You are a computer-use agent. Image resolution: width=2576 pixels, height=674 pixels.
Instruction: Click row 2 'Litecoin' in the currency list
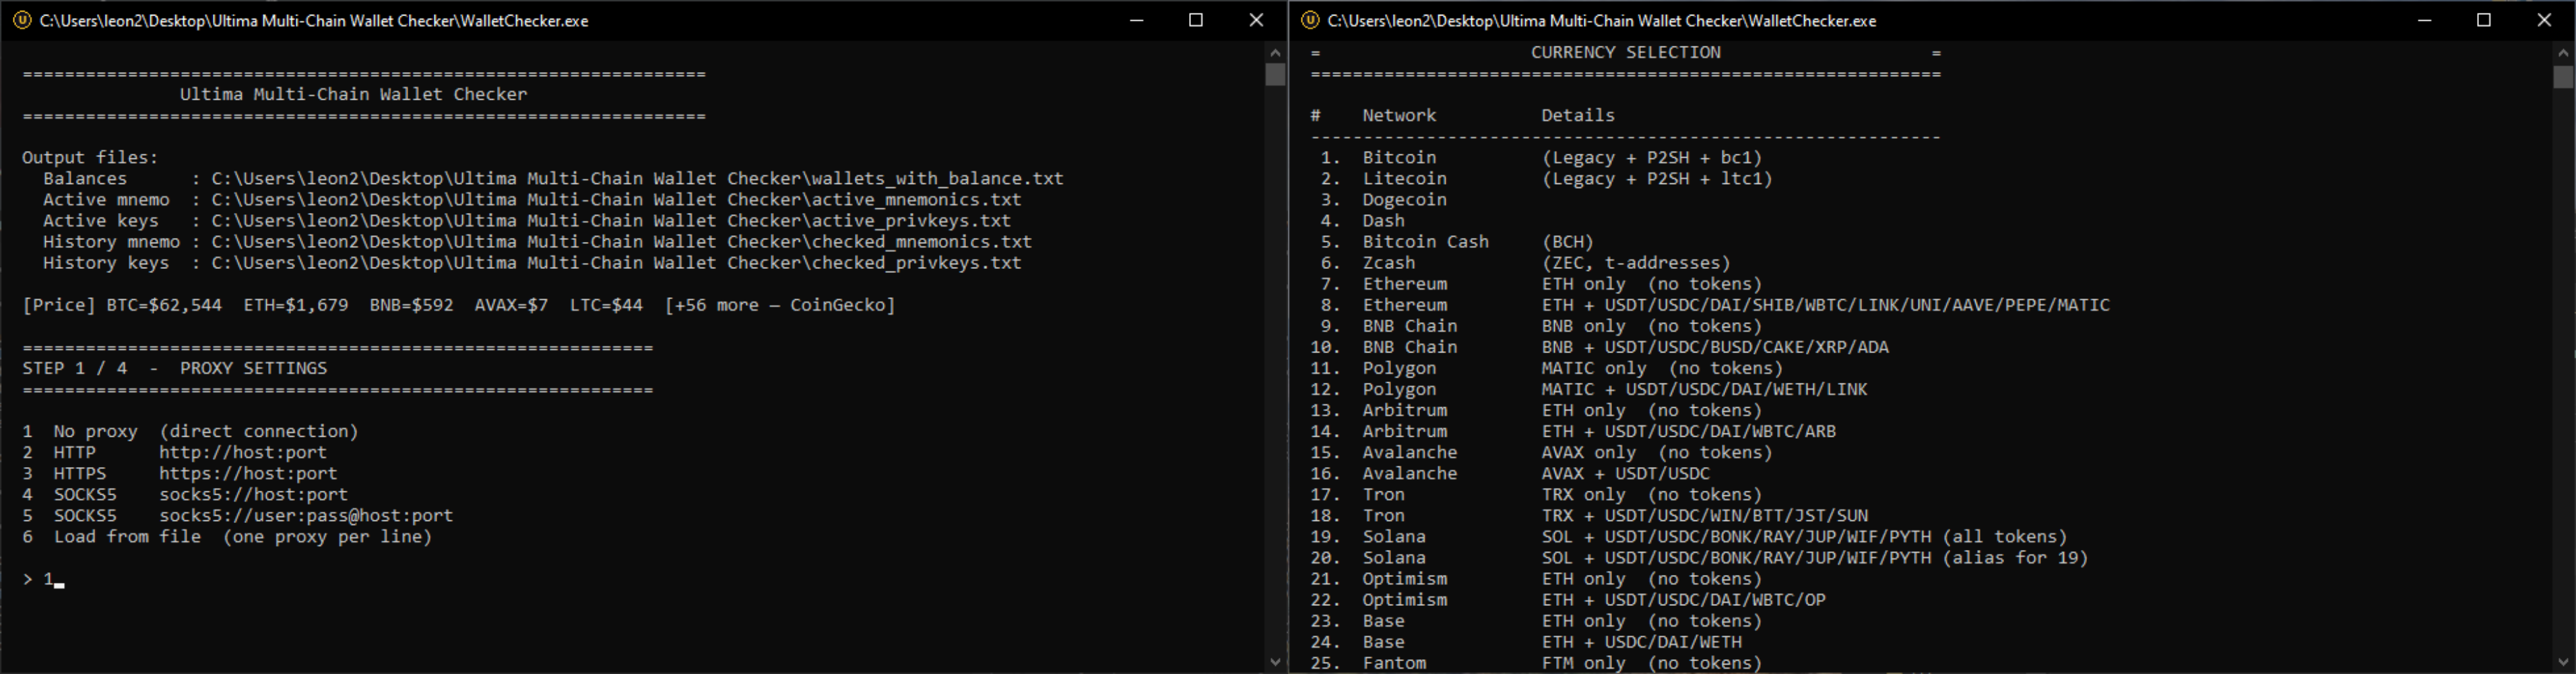coord(1546,178)
